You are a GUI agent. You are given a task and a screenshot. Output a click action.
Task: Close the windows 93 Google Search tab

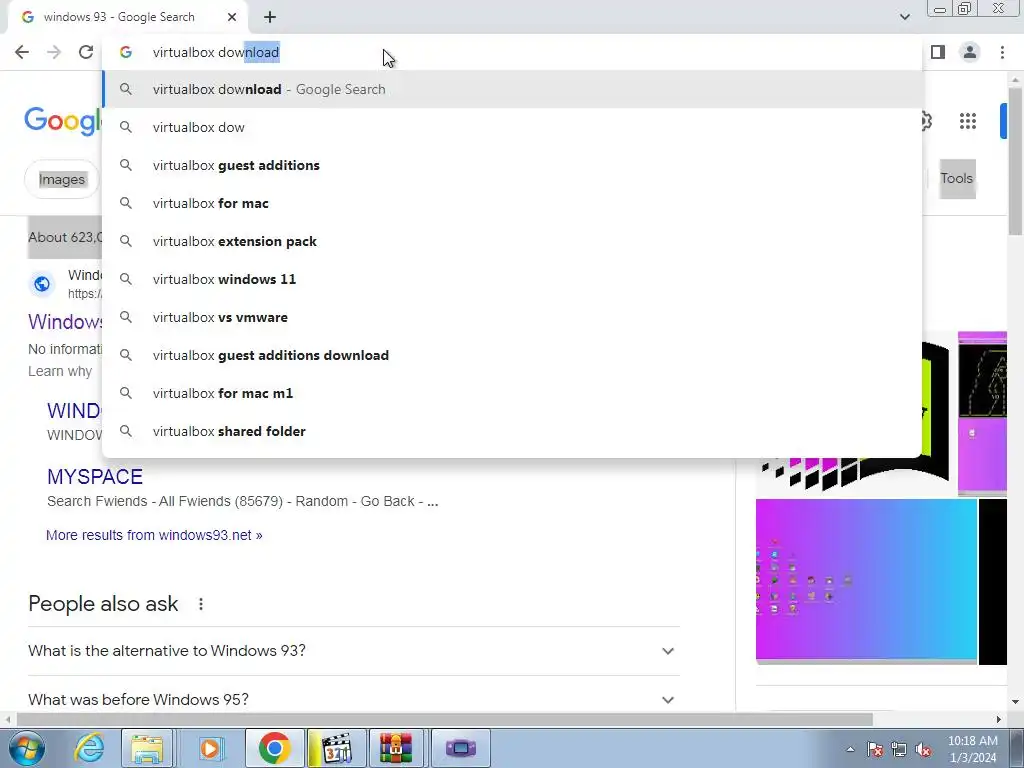pos(232,17)
